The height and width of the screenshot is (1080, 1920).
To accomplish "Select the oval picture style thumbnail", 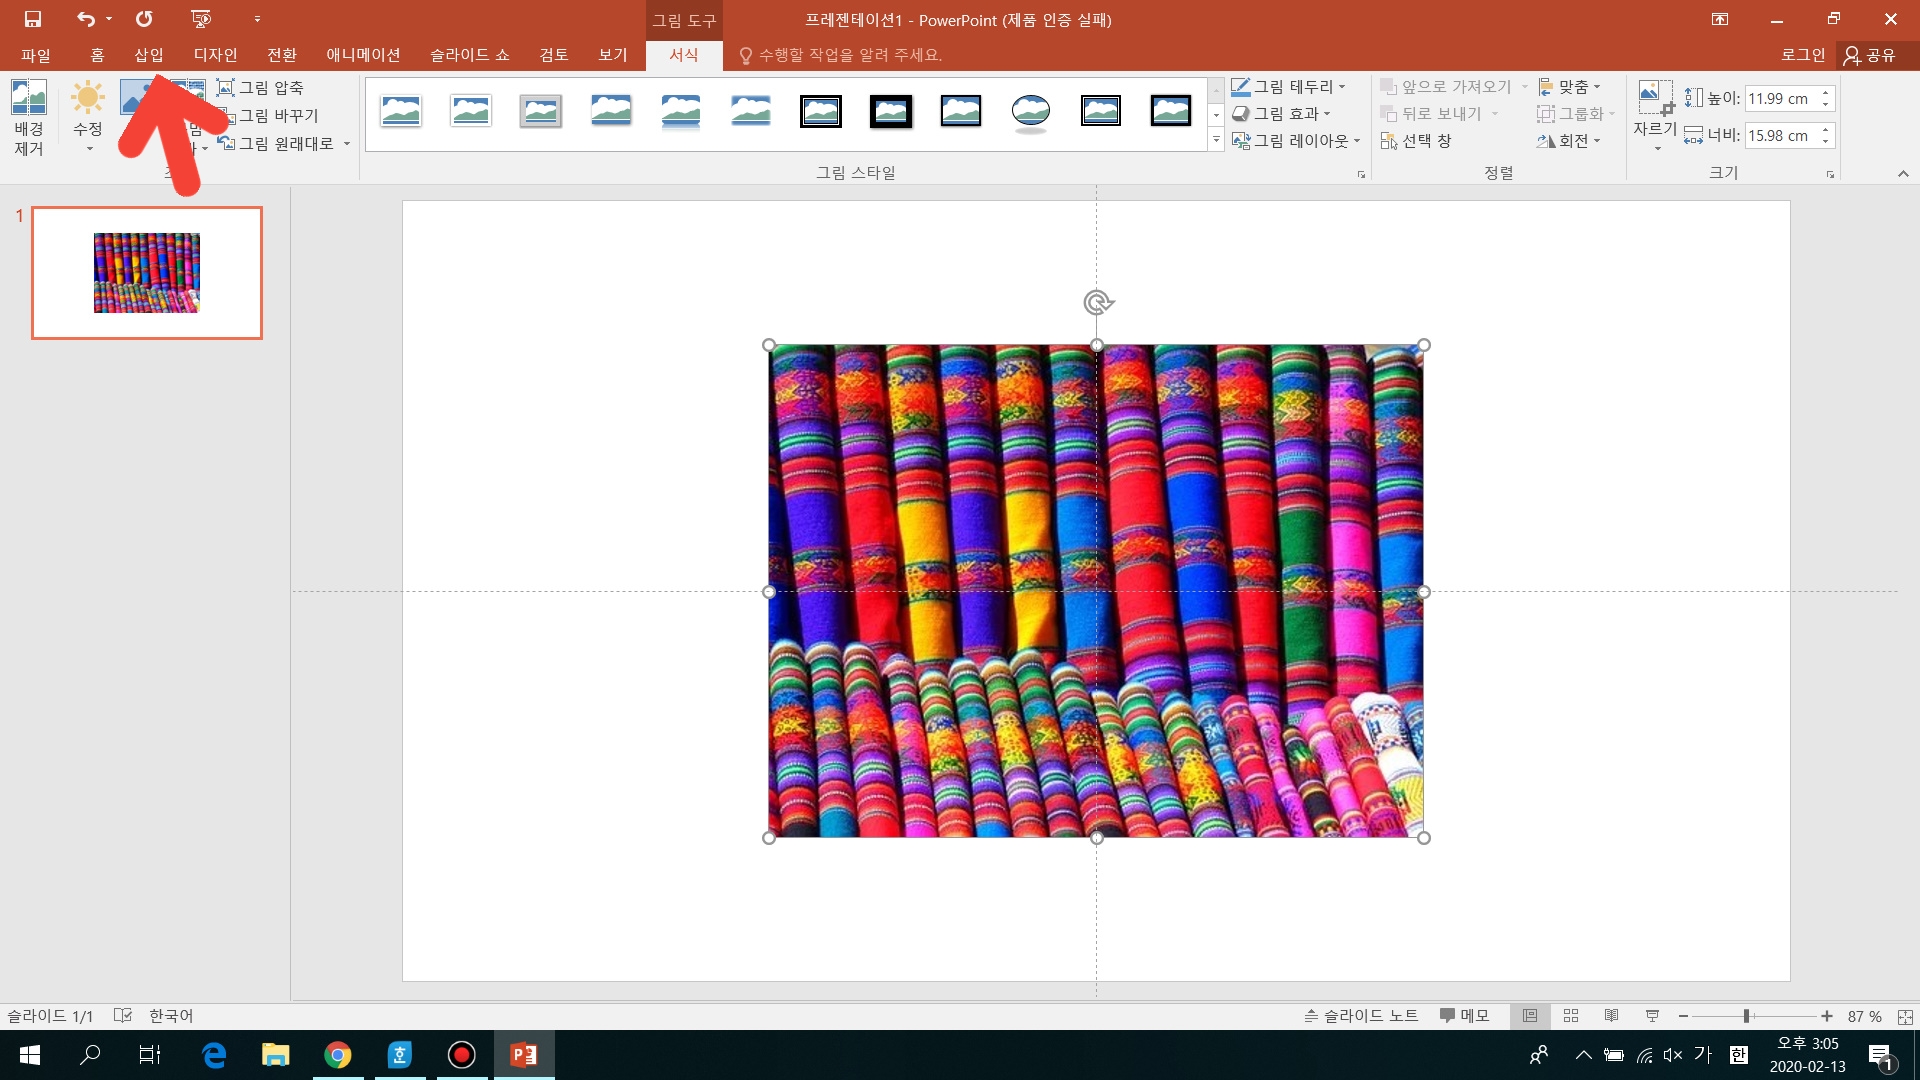I will tap(1030, 111).
